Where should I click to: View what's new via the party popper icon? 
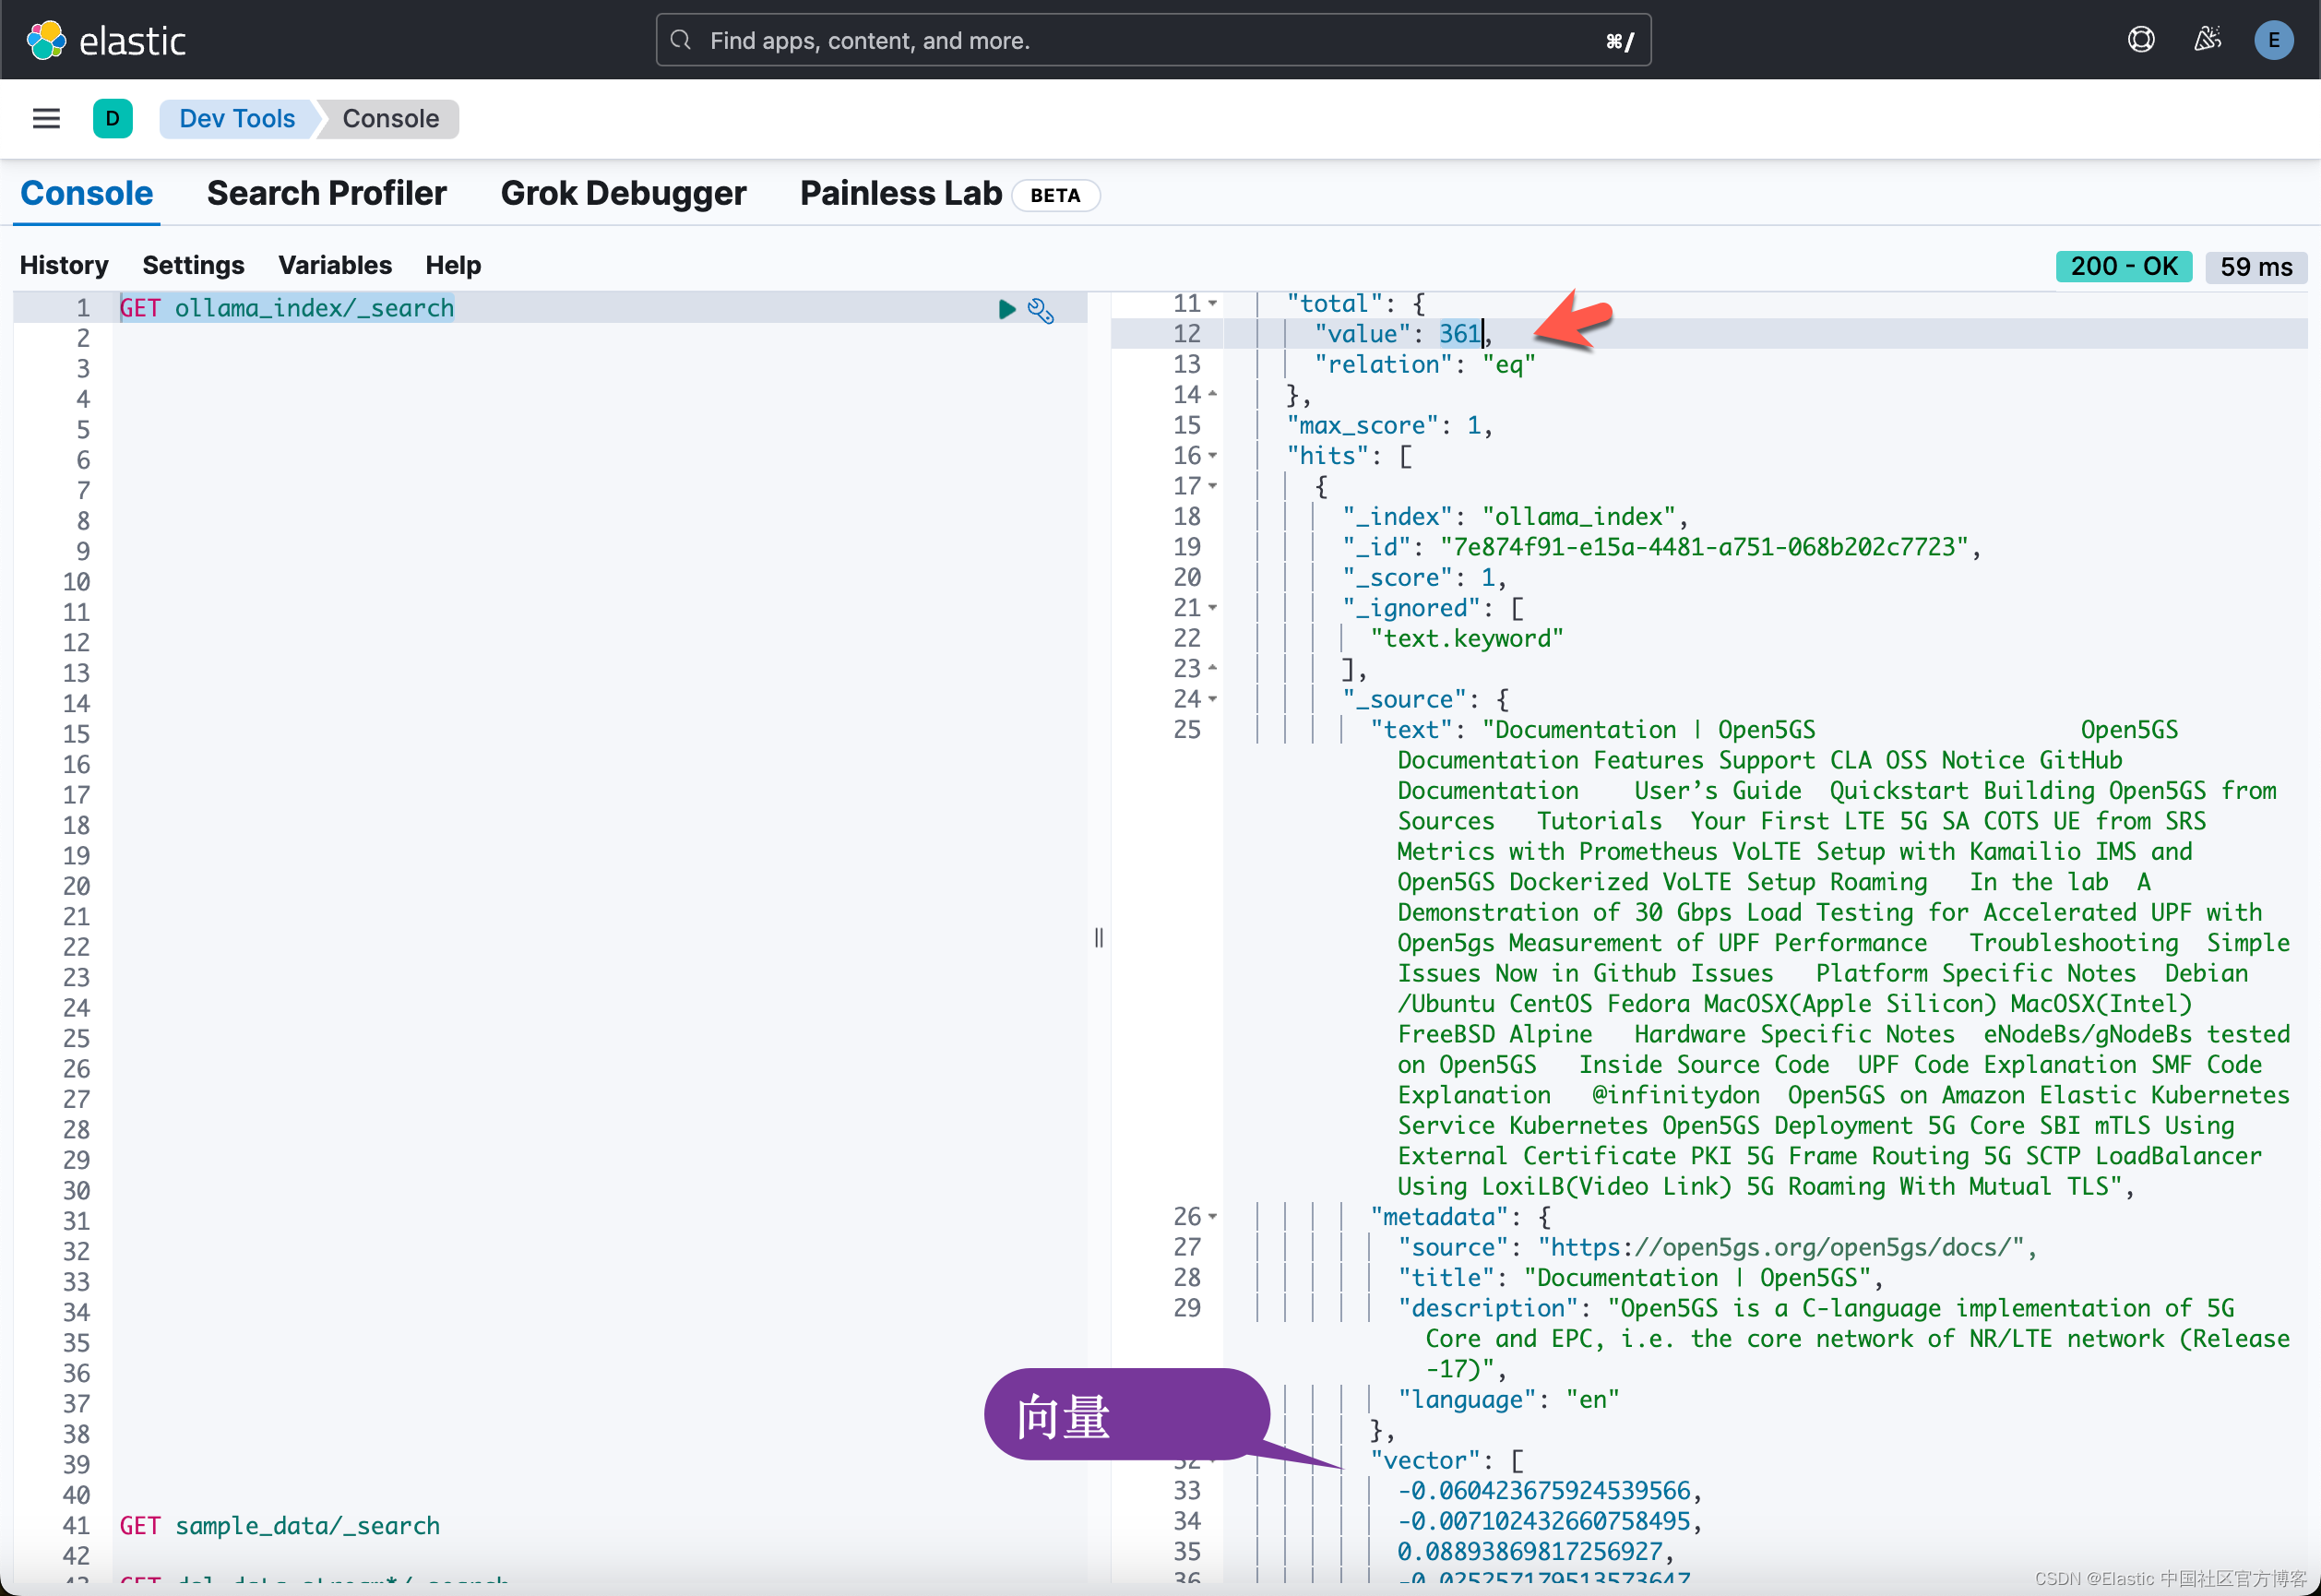click(x=2207, y=39)
